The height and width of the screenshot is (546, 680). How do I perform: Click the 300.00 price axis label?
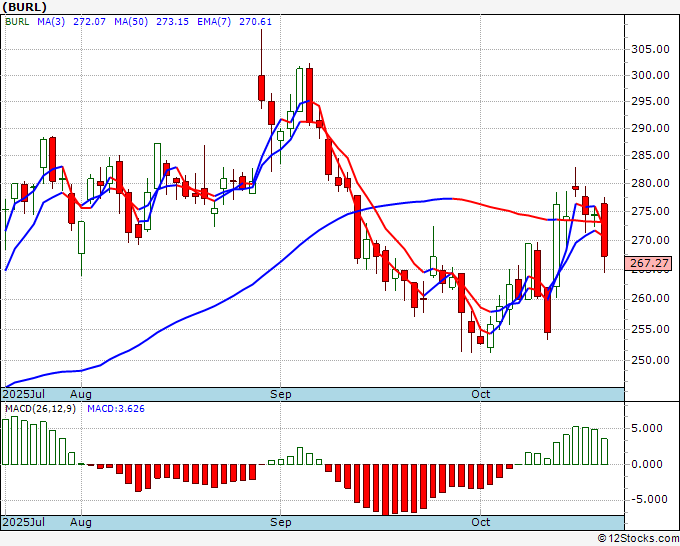coord(650,75)
